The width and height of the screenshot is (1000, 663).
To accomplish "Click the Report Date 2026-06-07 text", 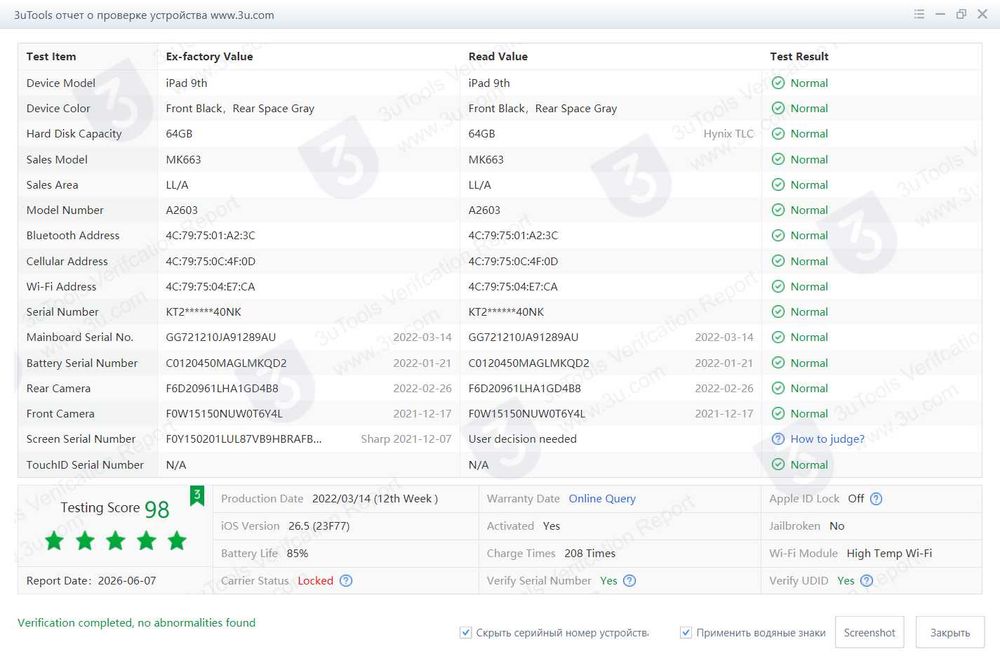I will click(91, 581).
